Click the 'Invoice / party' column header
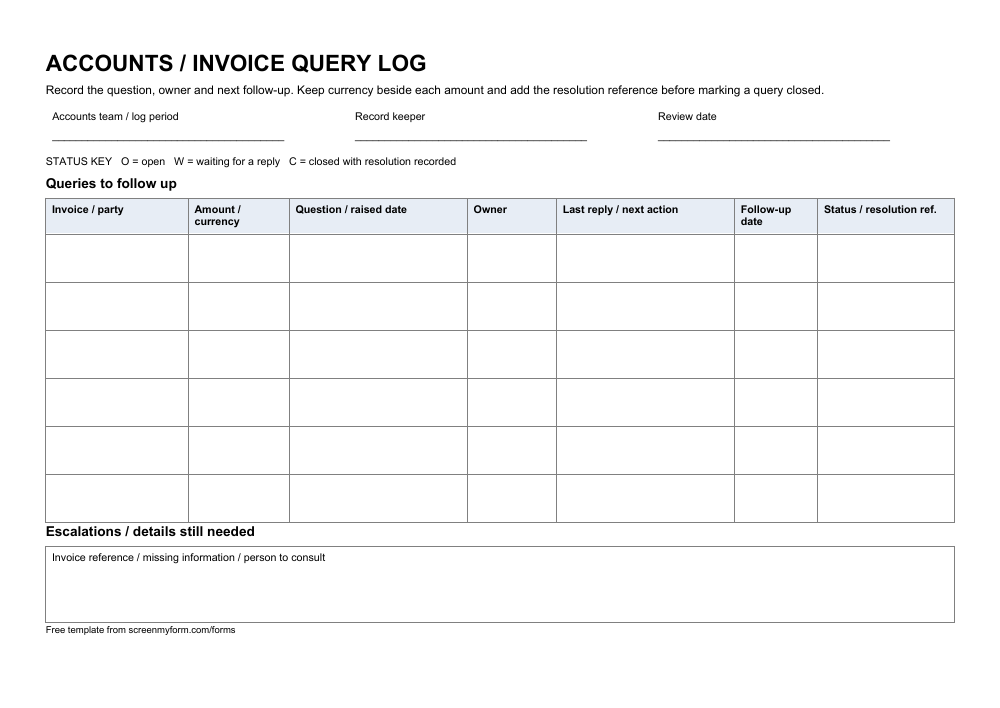 (117, 216)
